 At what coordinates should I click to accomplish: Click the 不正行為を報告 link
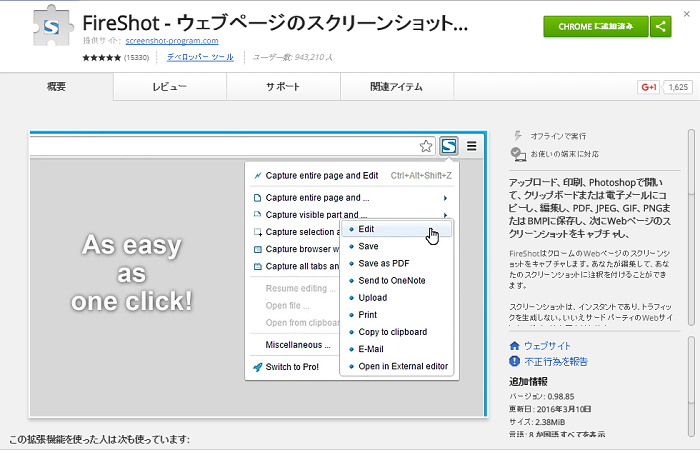(556, 361)
